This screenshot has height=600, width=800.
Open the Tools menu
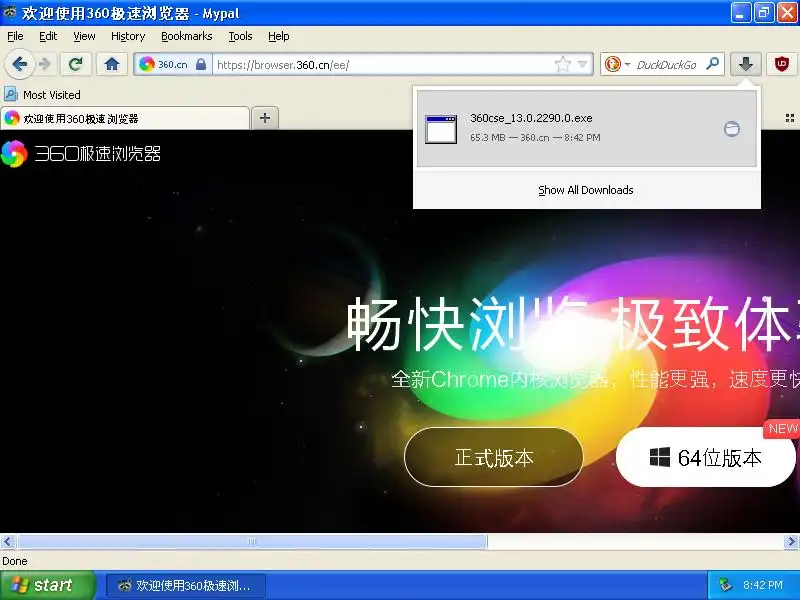pos(240,36)
